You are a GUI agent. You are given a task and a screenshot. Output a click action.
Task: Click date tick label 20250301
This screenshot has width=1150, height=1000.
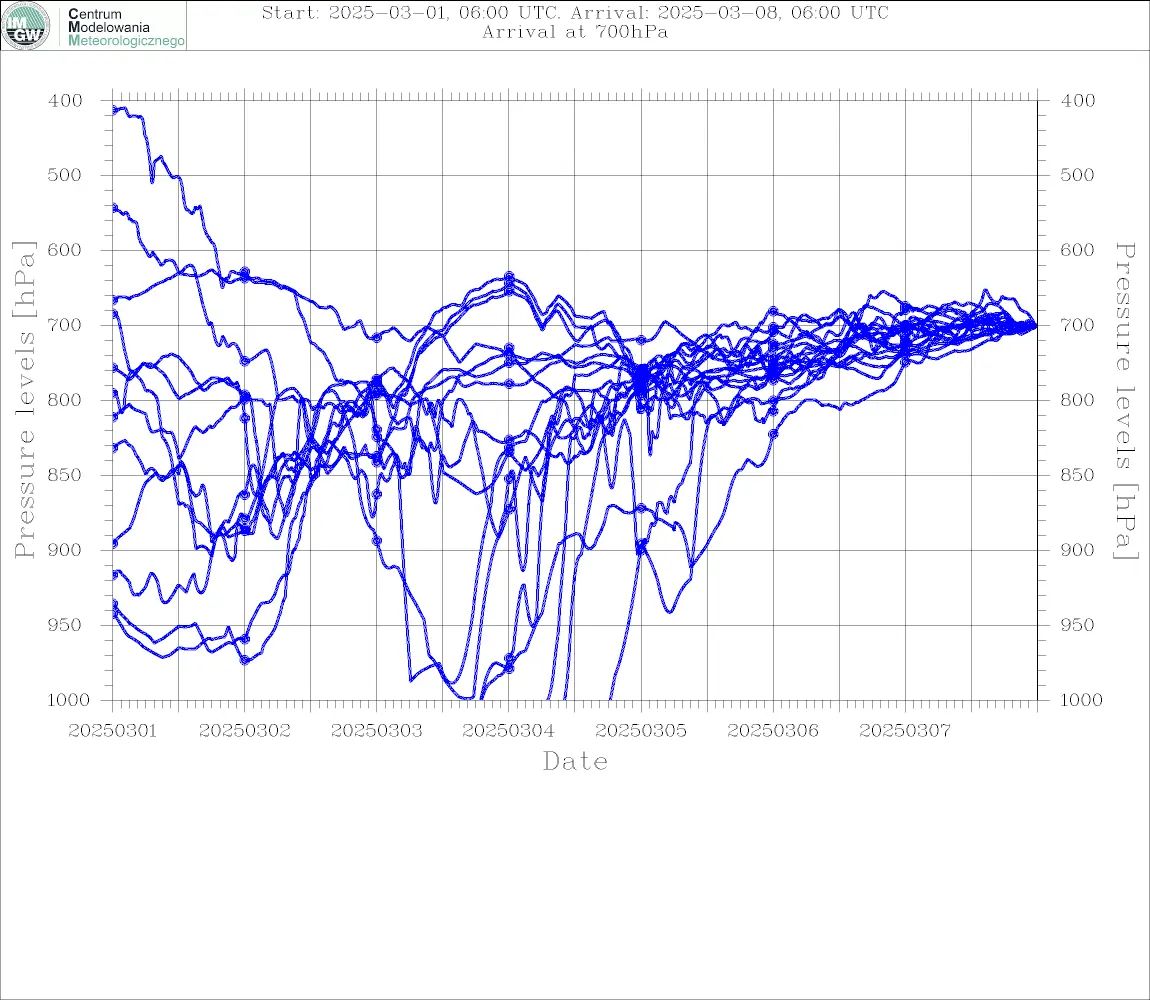coord(112,731)
